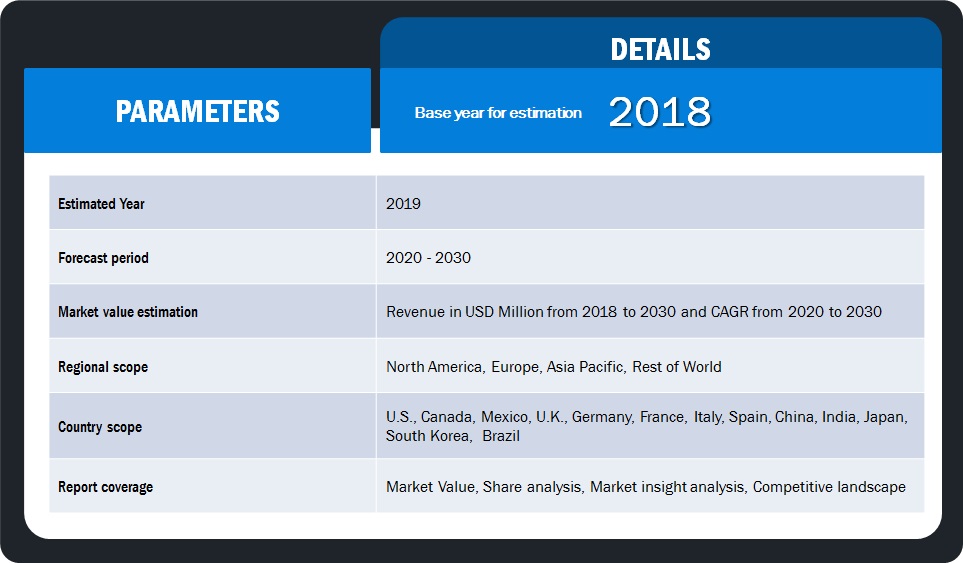Click the DETAILS header banner
Image resolution: width=963 pixels, height=563 pixels.
click(660, 49)
